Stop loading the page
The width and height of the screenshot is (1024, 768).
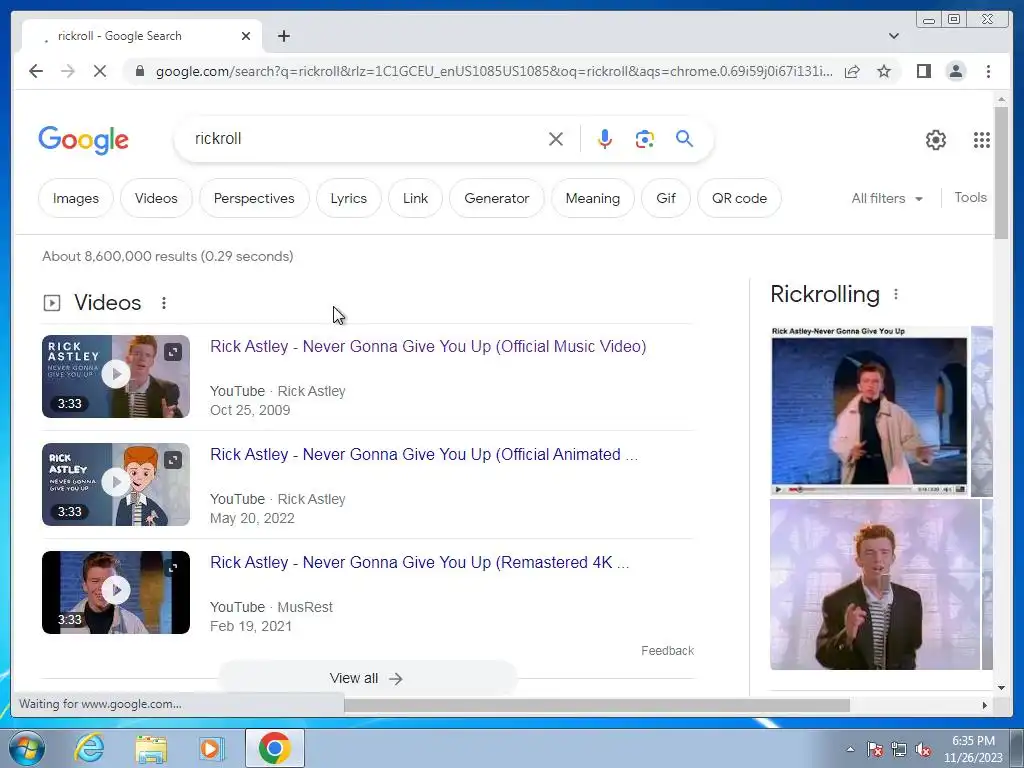click(99, 71)
